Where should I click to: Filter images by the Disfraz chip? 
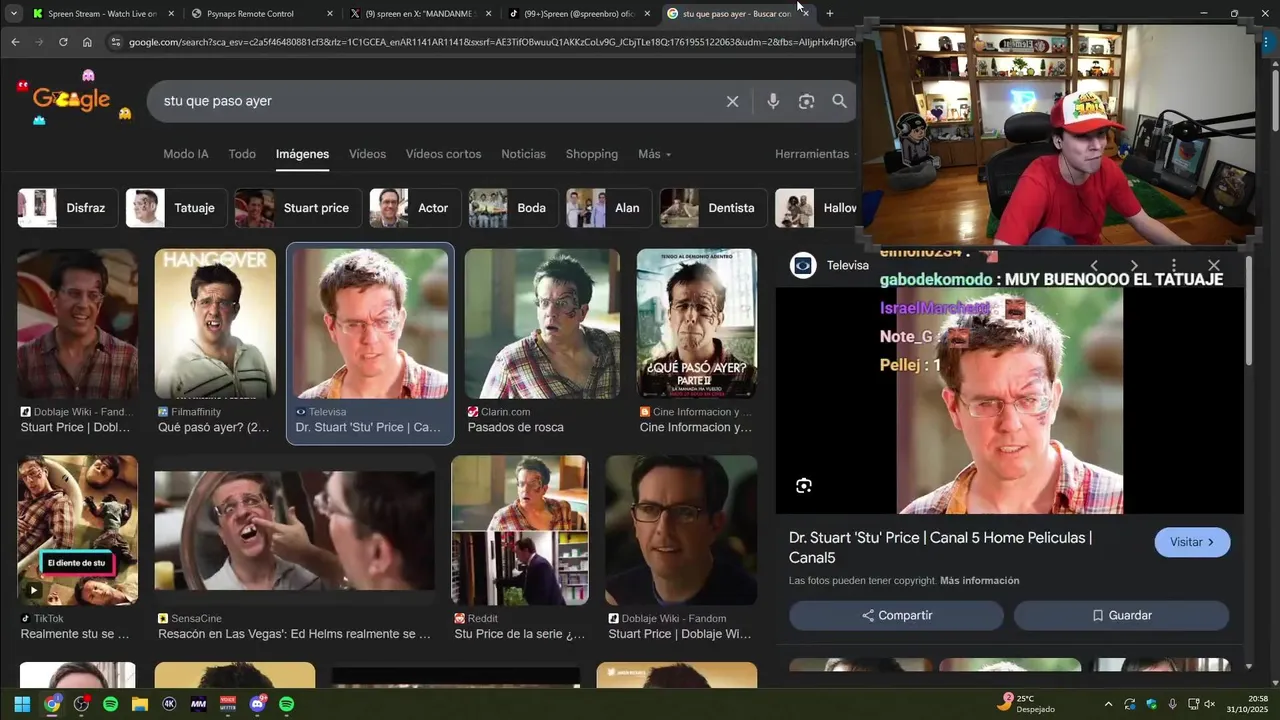(68, 208)
